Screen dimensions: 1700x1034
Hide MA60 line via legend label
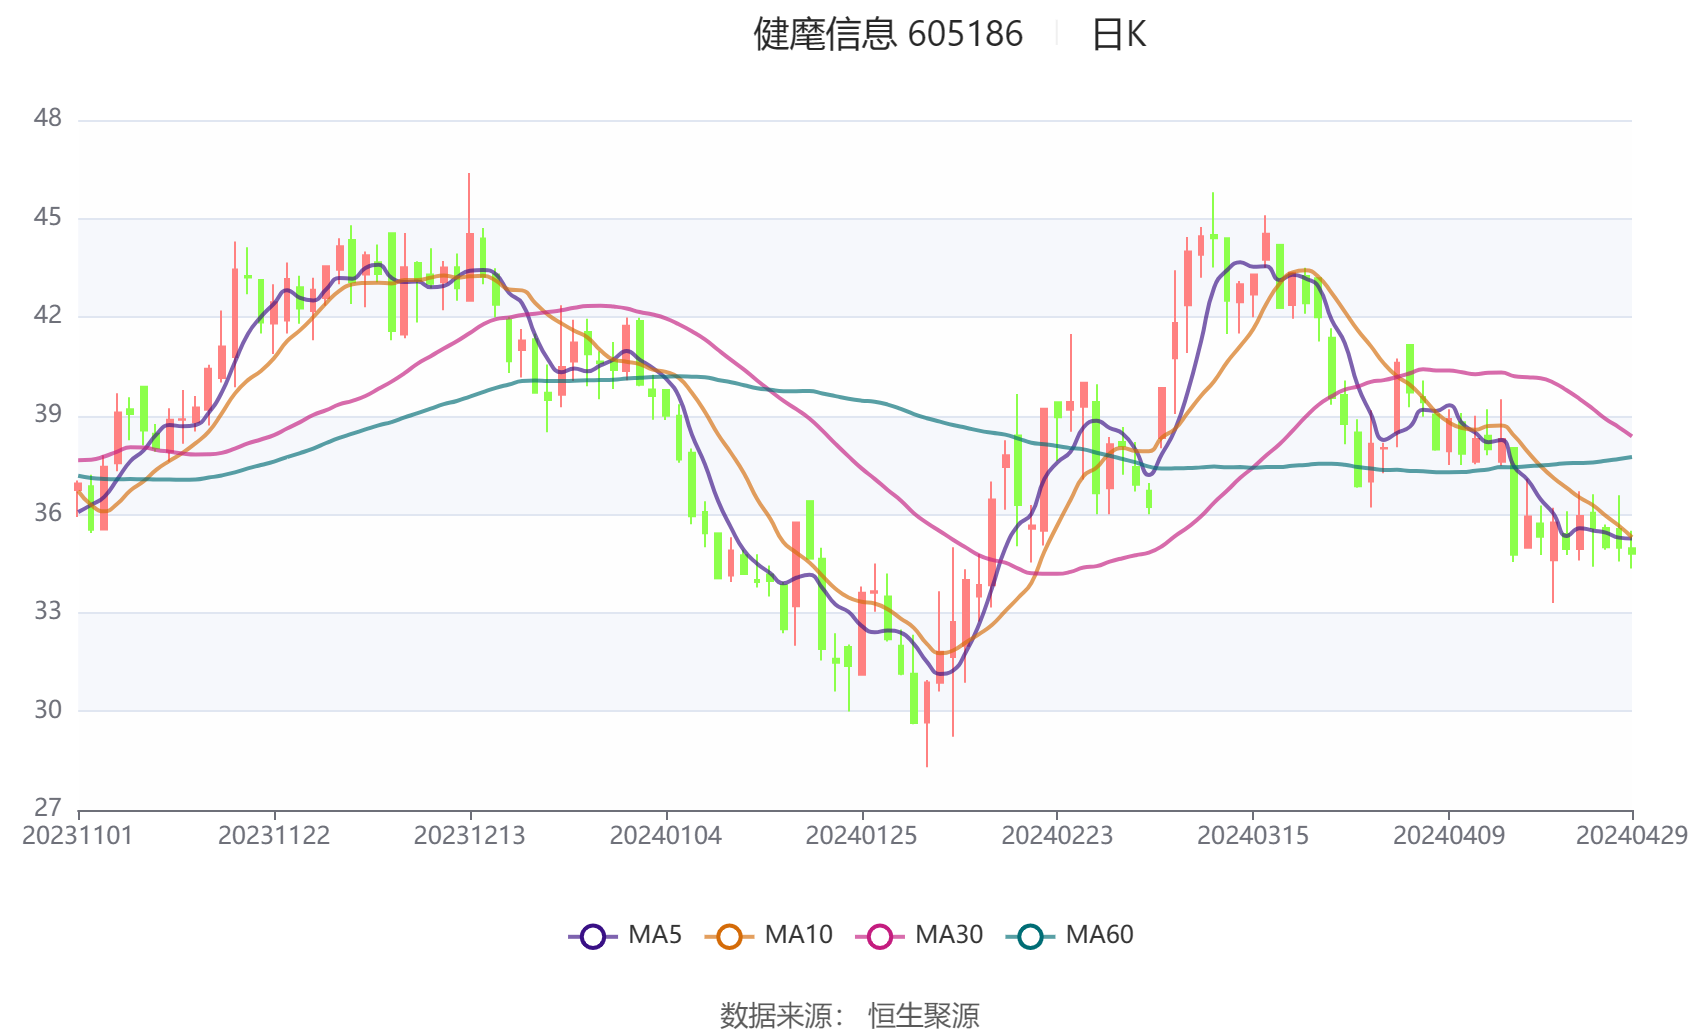click(1099, 935)
